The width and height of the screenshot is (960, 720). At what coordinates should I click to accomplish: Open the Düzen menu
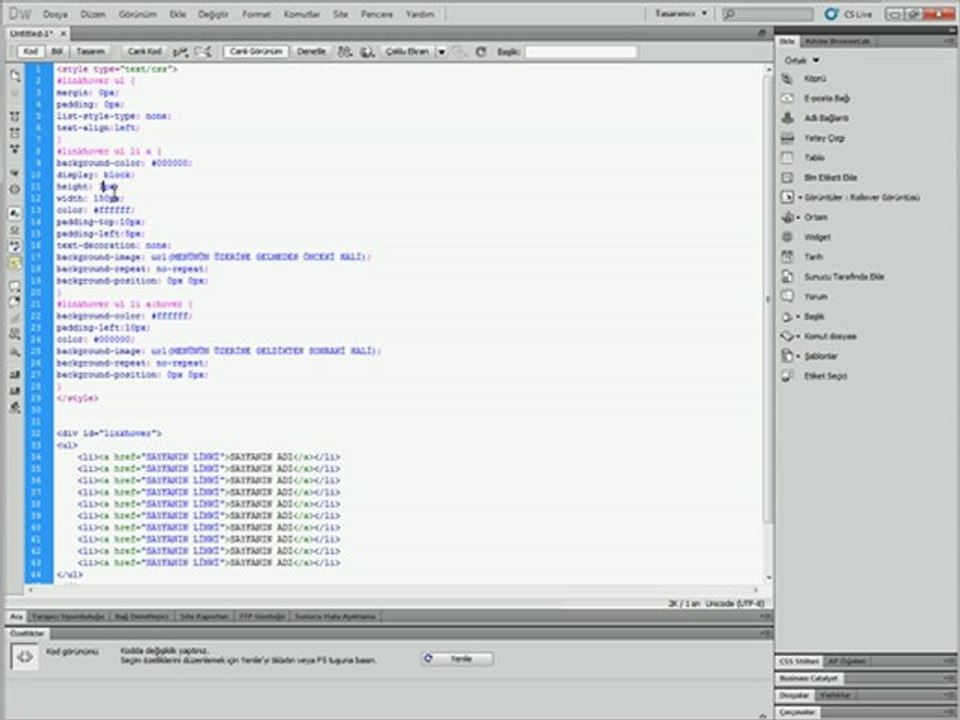[93, 14]
